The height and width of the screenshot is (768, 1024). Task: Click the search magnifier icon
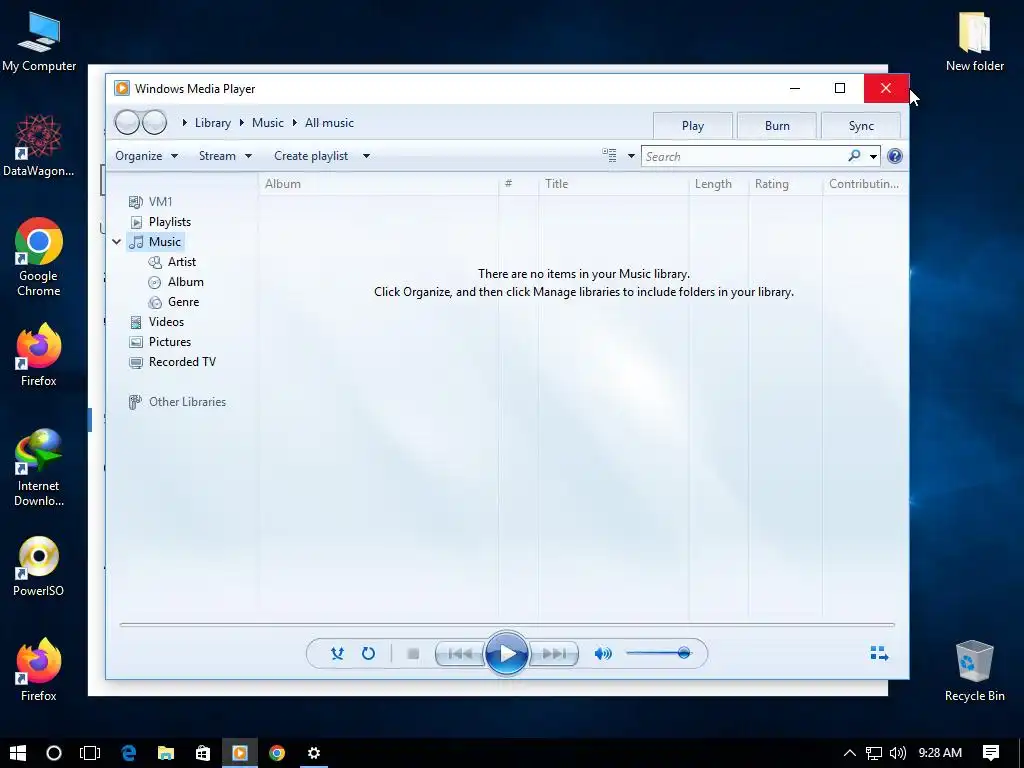pyautogui.click(x=854, y=156)
